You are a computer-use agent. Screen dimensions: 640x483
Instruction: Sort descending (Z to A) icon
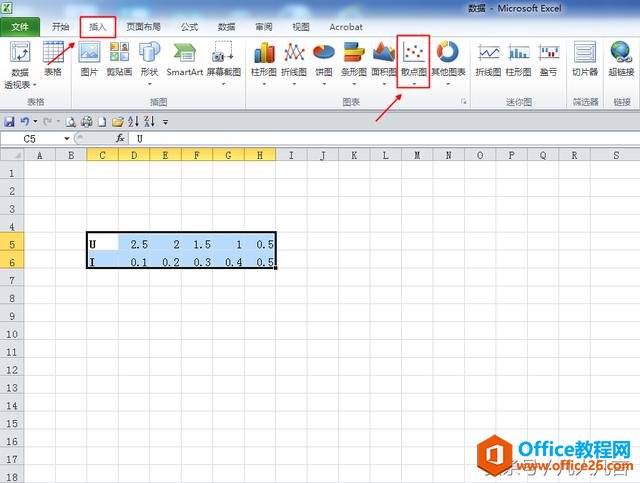pyautogui.click(x=149, y=121)
